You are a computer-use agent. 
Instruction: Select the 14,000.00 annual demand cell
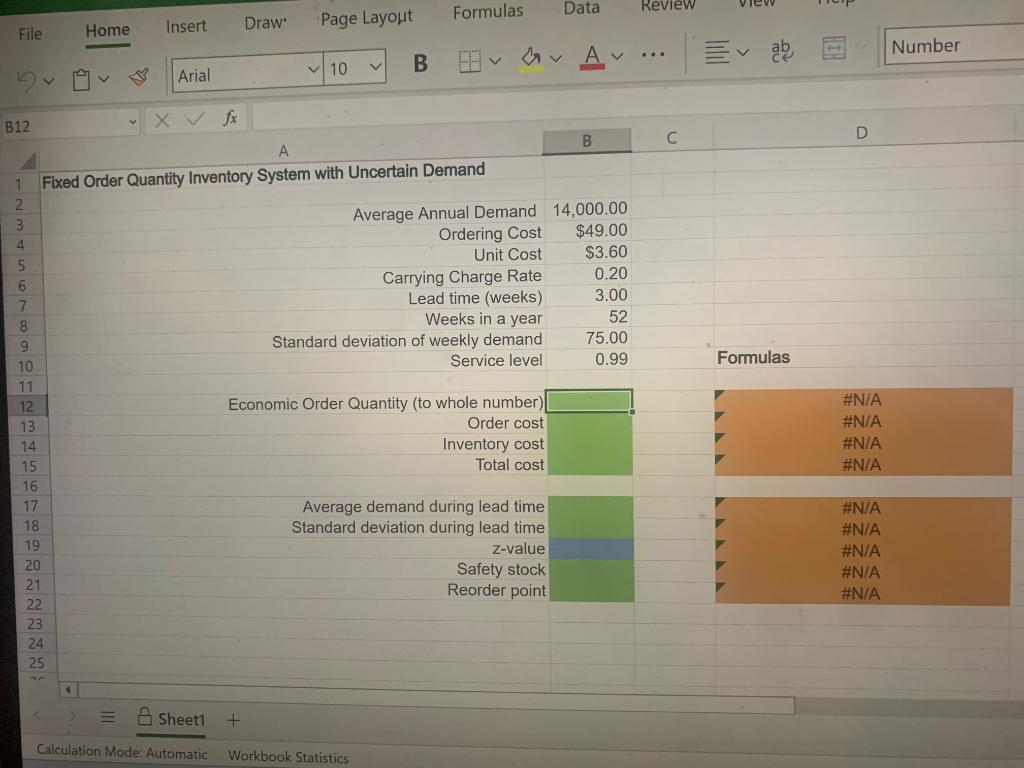[588, 209]
